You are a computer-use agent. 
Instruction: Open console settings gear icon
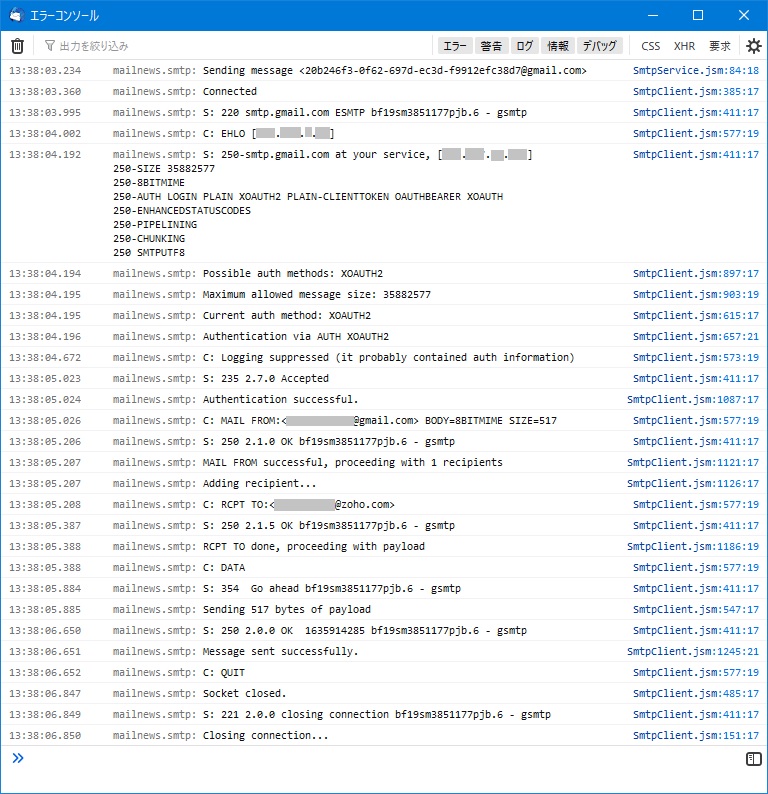point(754,46)
